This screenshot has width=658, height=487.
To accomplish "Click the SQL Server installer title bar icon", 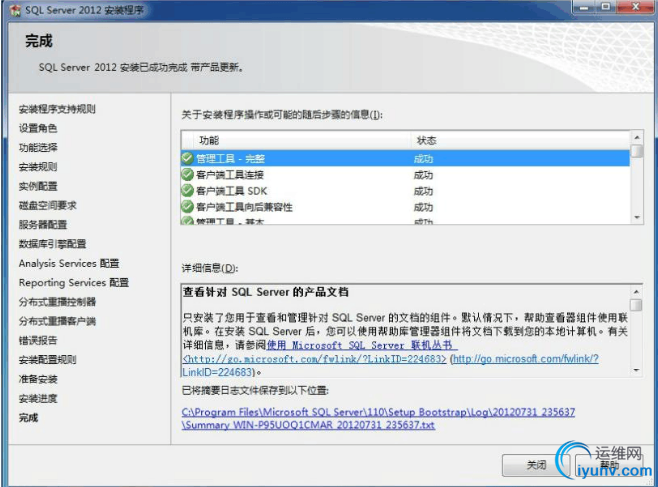I will (x=15, y=10).
